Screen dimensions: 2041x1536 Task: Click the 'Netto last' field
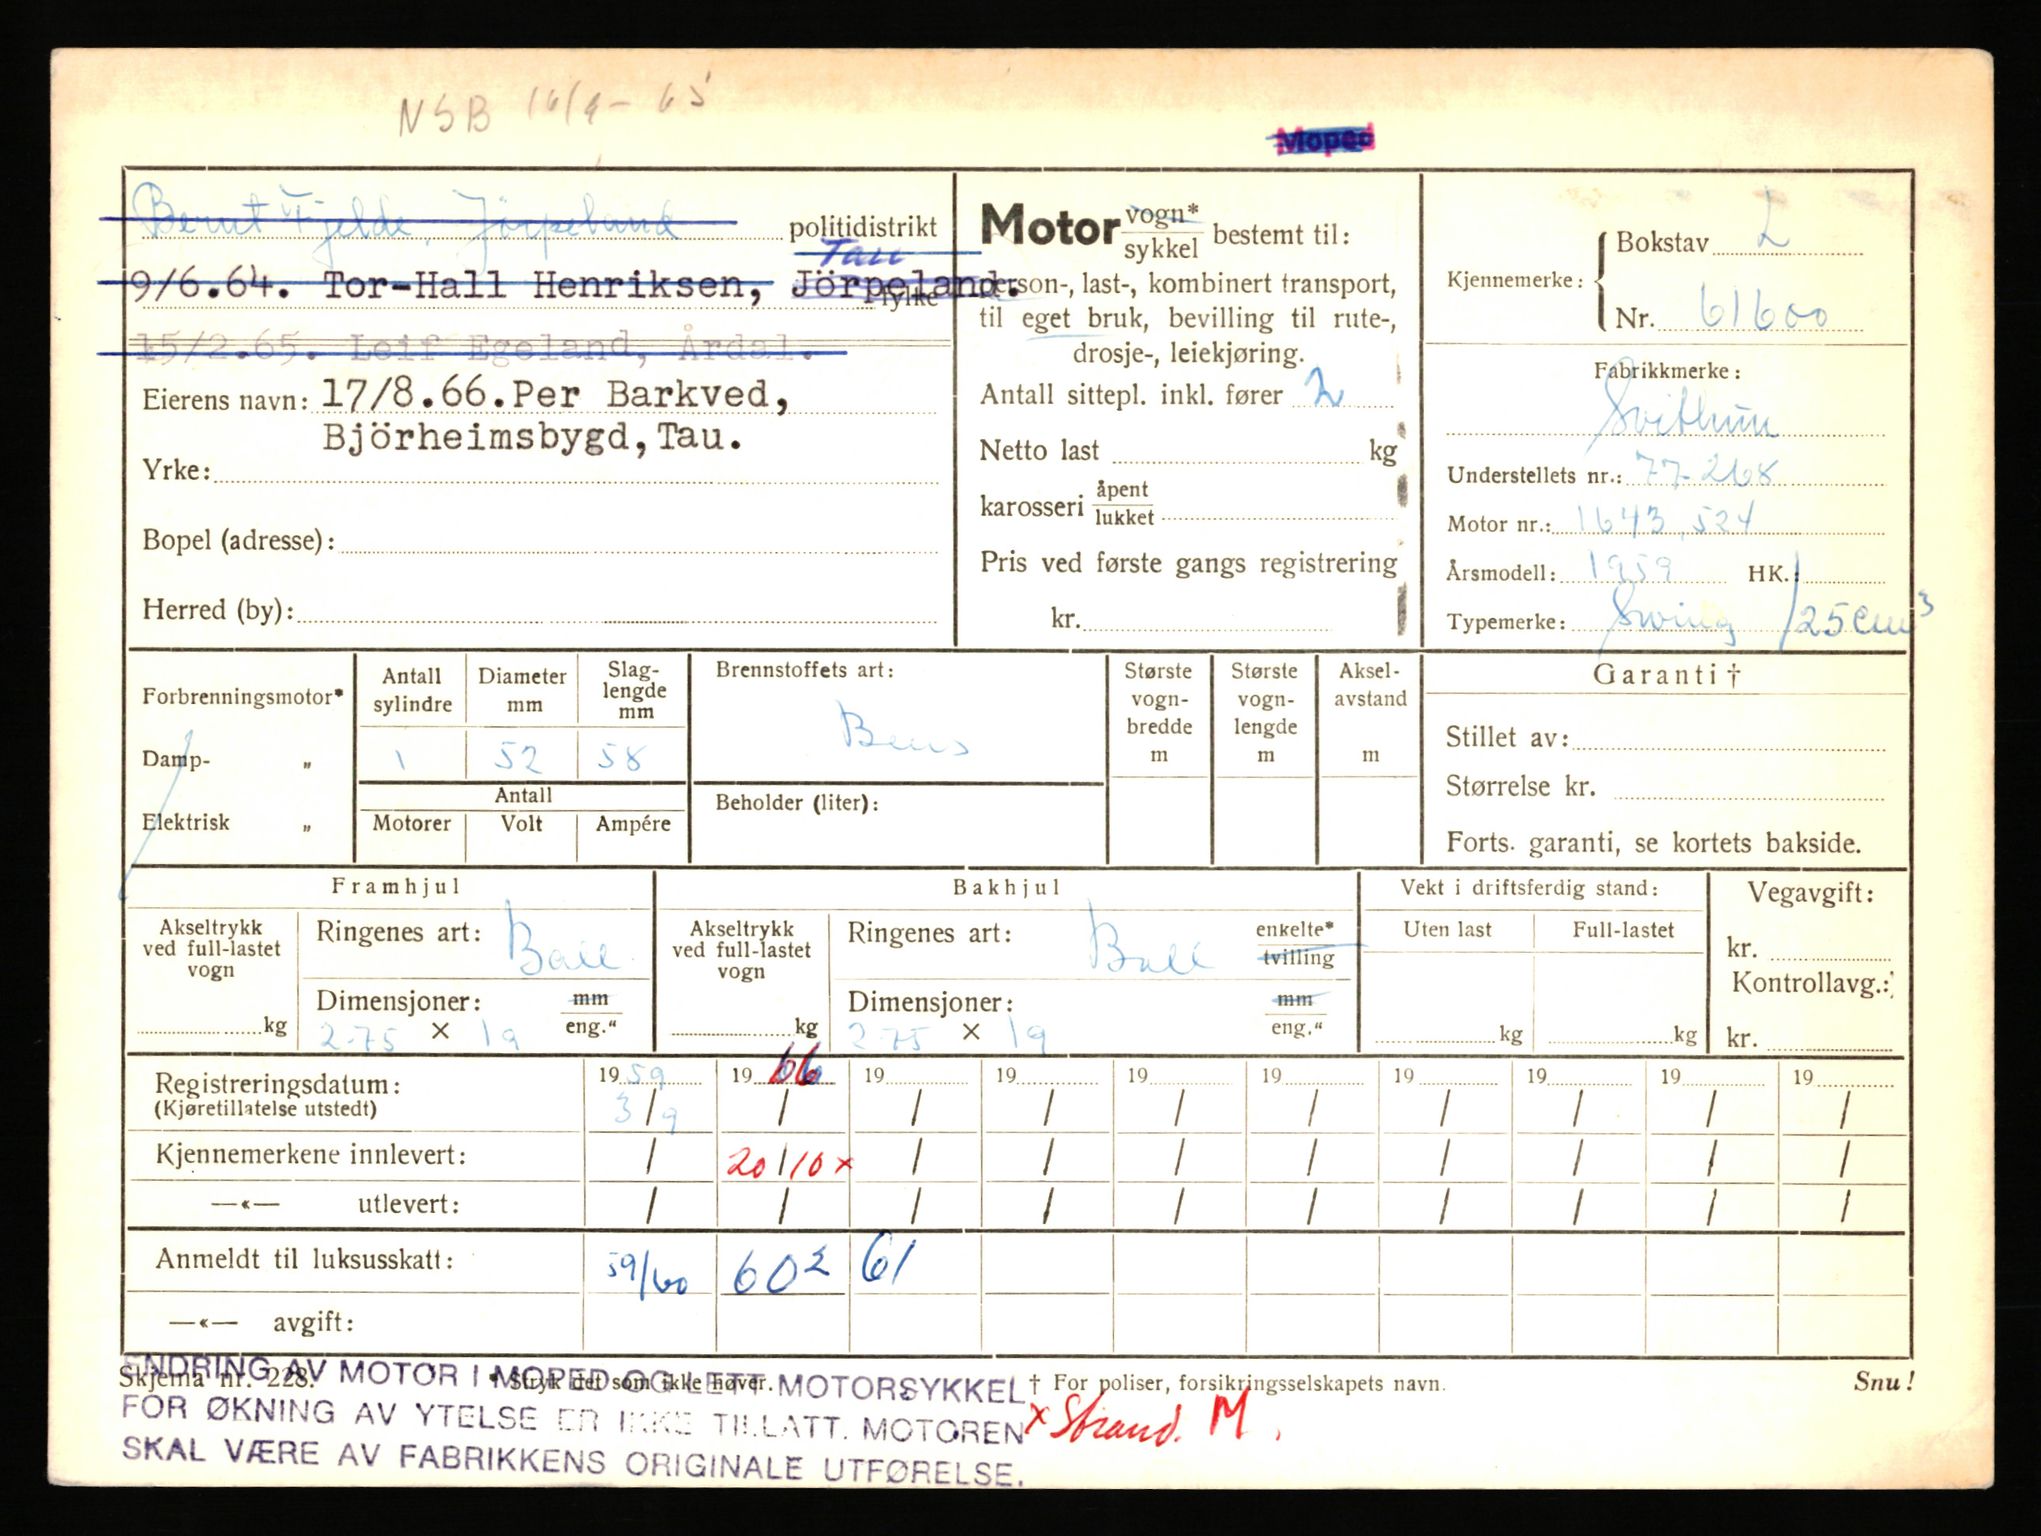pos(1188,451)
